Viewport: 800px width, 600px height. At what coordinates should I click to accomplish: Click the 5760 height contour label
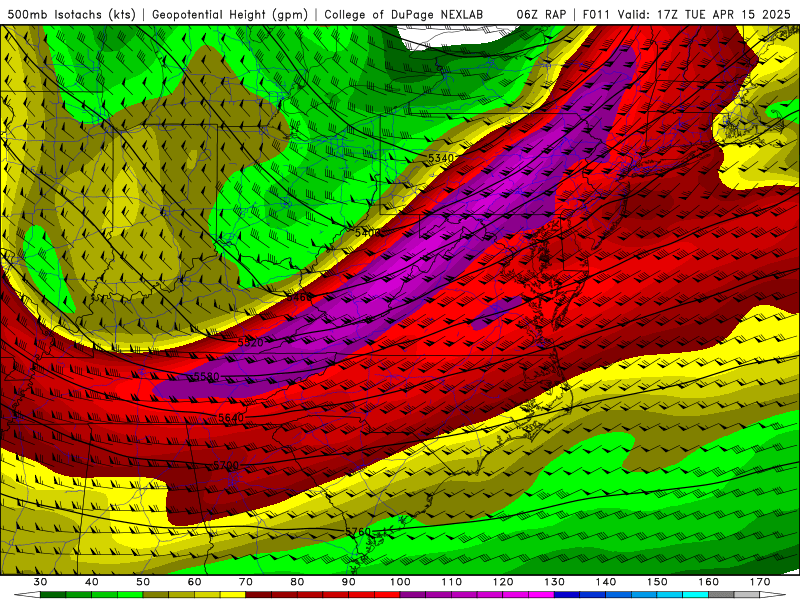358,532
